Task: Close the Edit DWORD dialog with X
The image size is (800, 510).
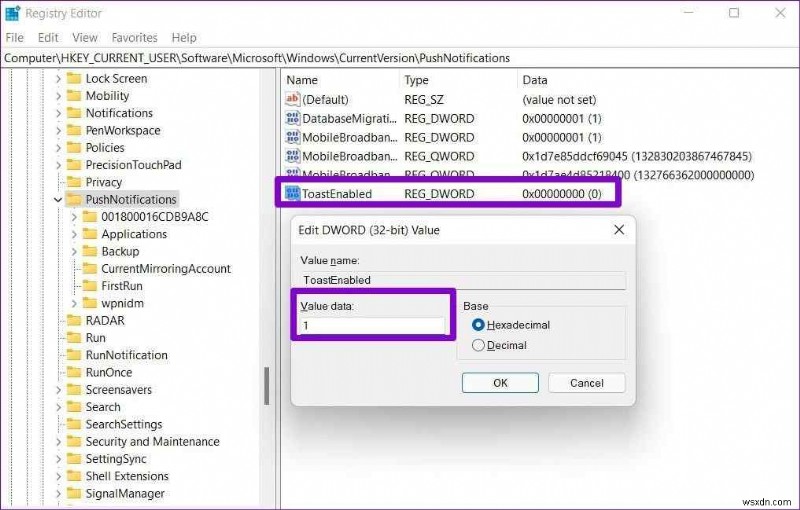Action: pyautogui.click(x=619, y=230)
